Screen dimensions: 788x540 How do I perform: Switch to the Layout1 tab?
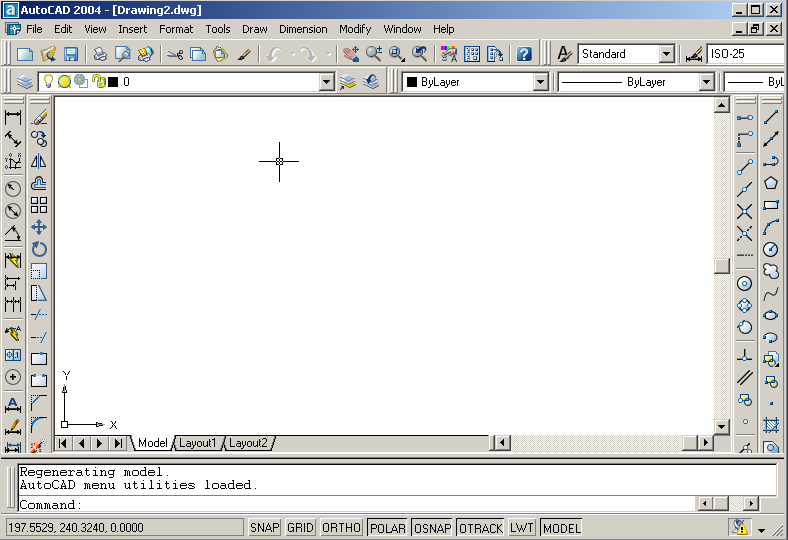point(197,443)
